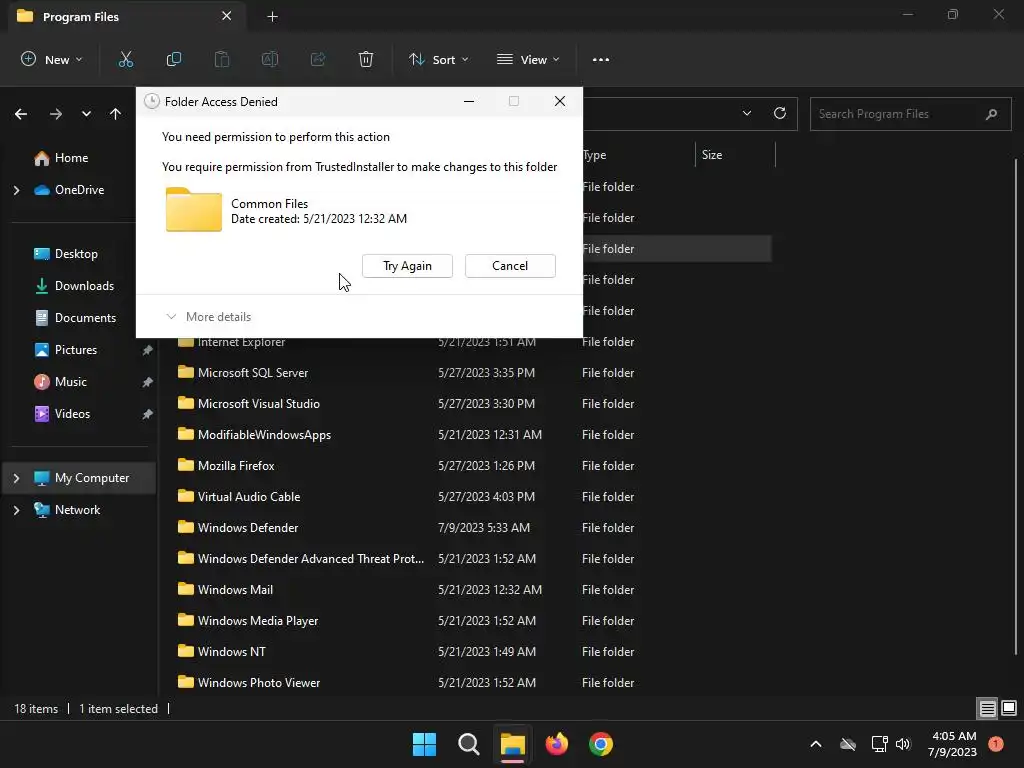Viewport: 1024px width, 768px height.
Task: Go up one folder level
Action: (x=116, y=114)
